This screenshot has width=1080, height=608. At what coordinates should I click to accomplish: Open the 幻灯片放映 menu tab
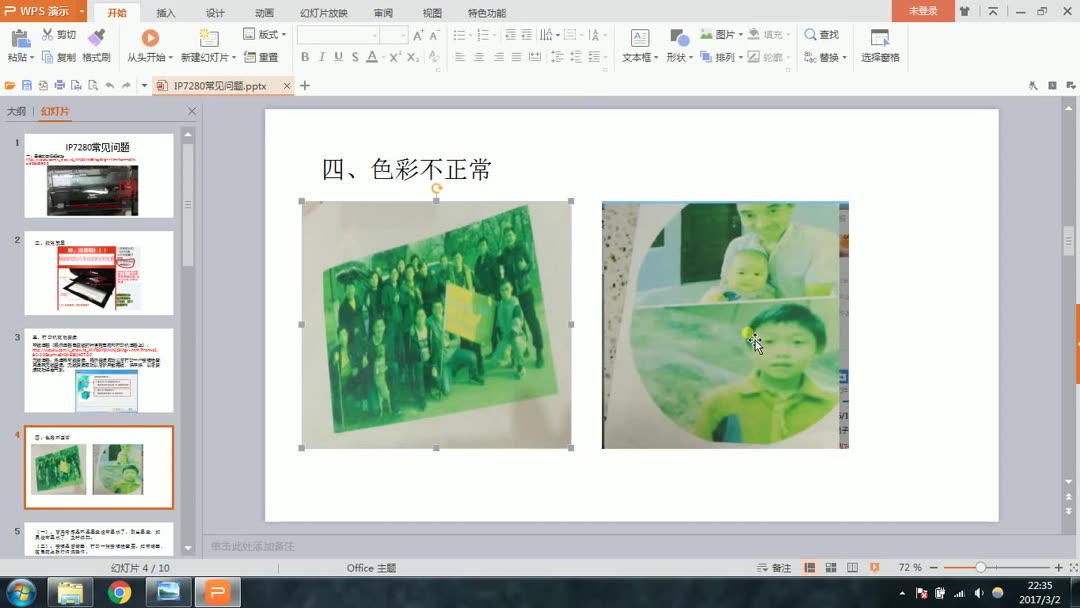click(327, 13)
